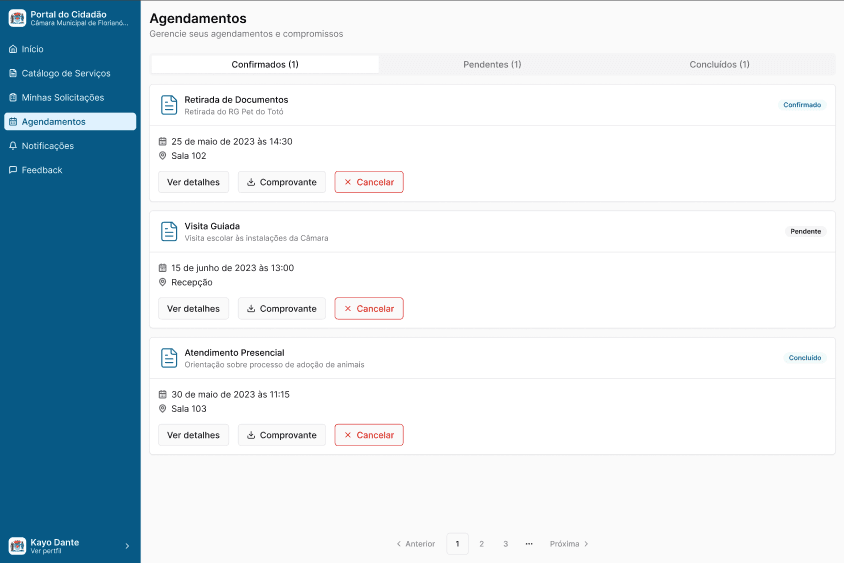This screenshot has height=563, width=844.
Task: Open Catálogo de Serviços in sidebar
Action: click(x=70, y=73)
